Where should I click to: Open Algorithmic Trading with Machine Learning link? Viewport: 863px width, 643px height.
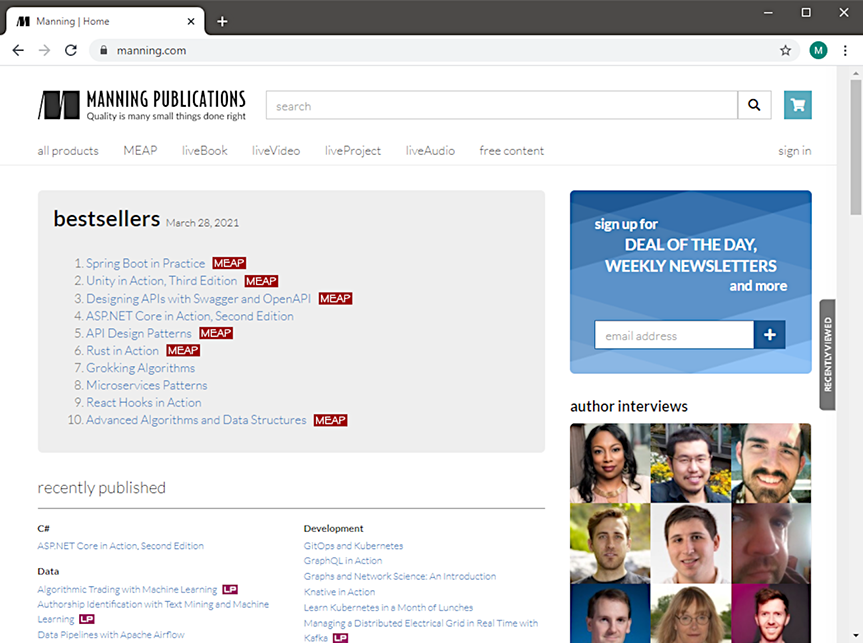[x=127, y=590]
